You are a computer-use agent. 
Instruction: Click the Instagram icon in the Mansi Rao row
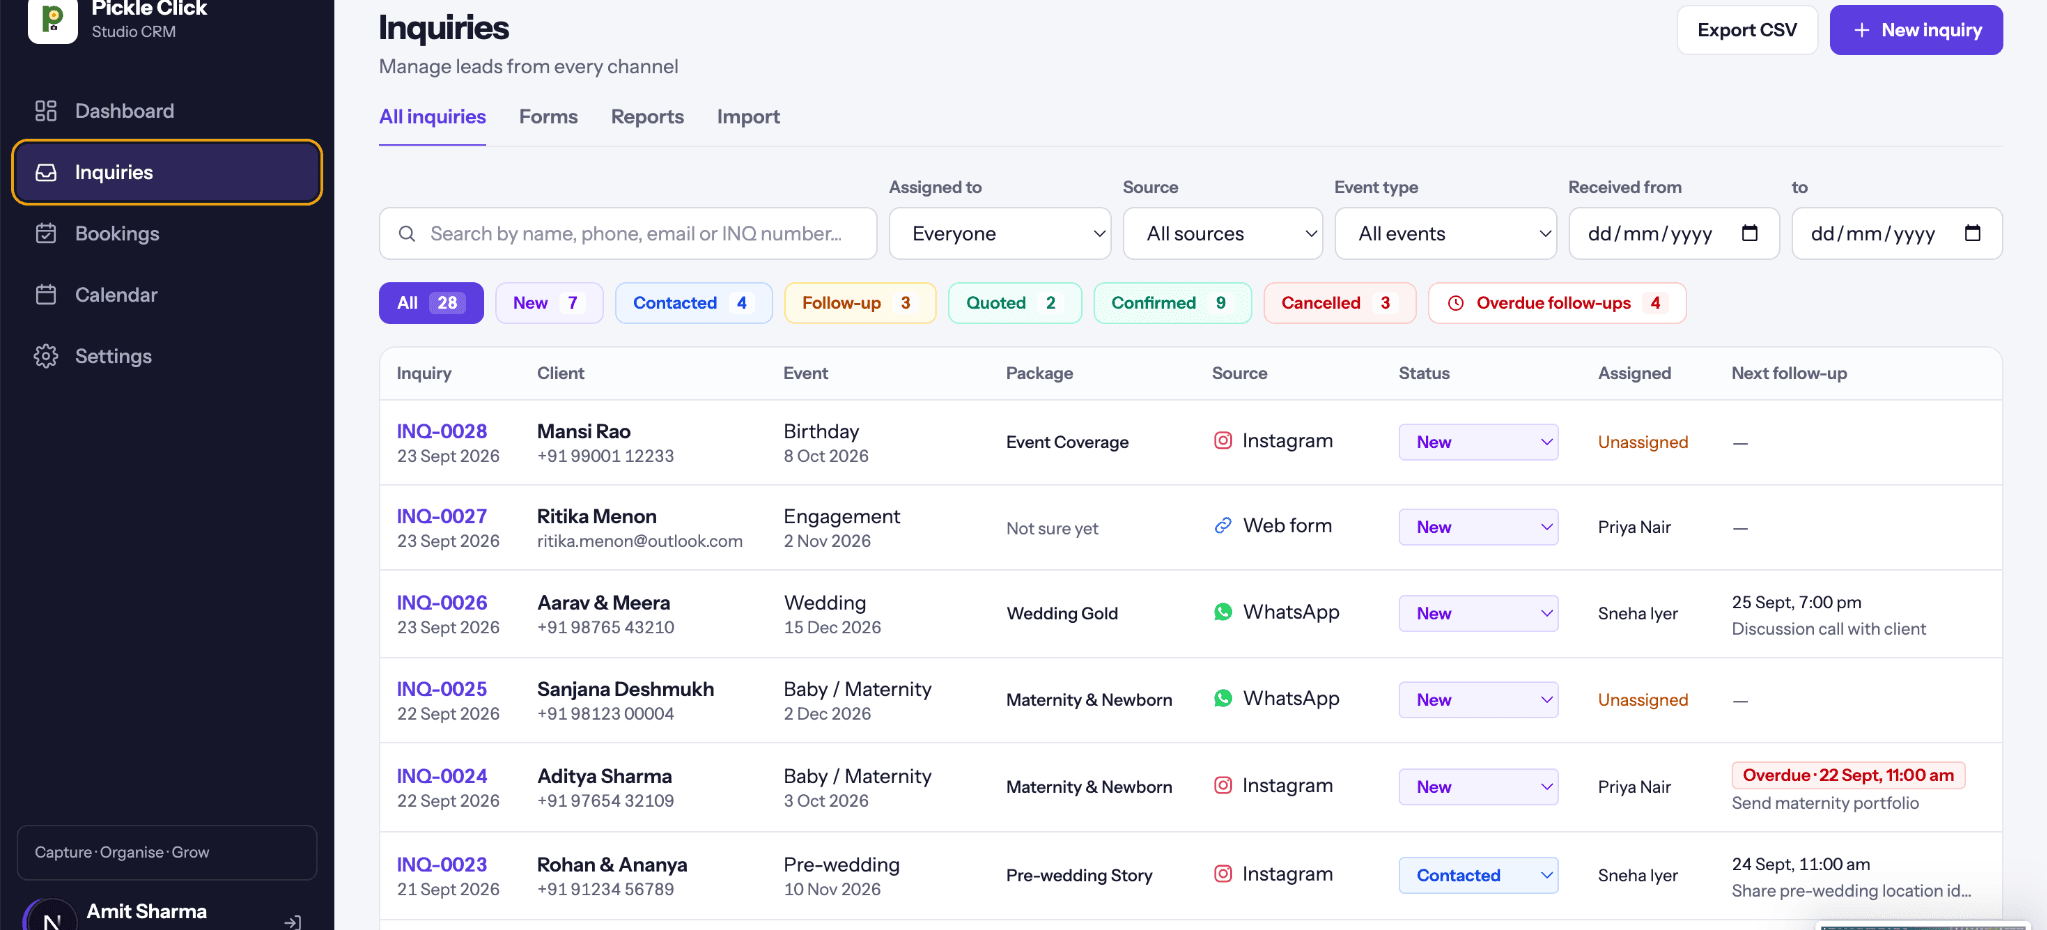[1222, 441]
